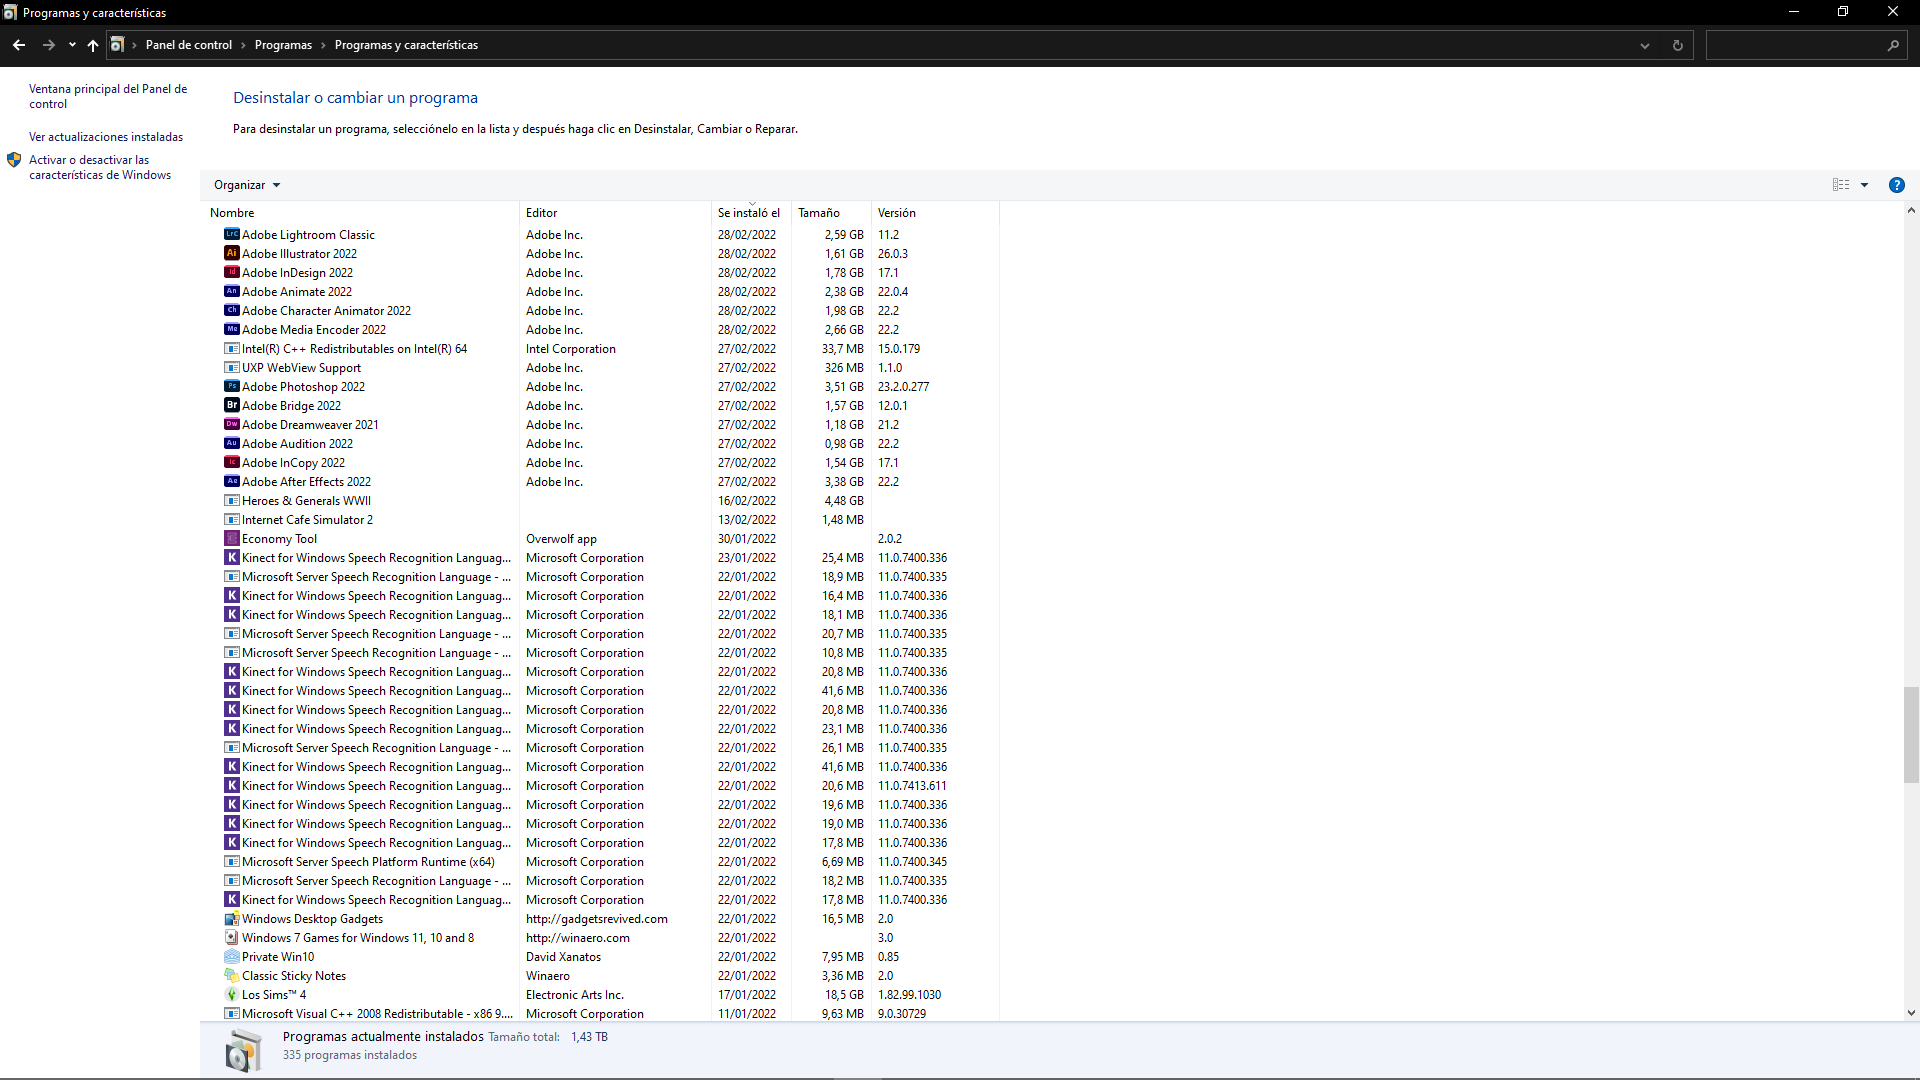Viewport: 1920px width, 1080px height.
Task: Click the scrollbar down arrow
Action: click(1911, 1012)
